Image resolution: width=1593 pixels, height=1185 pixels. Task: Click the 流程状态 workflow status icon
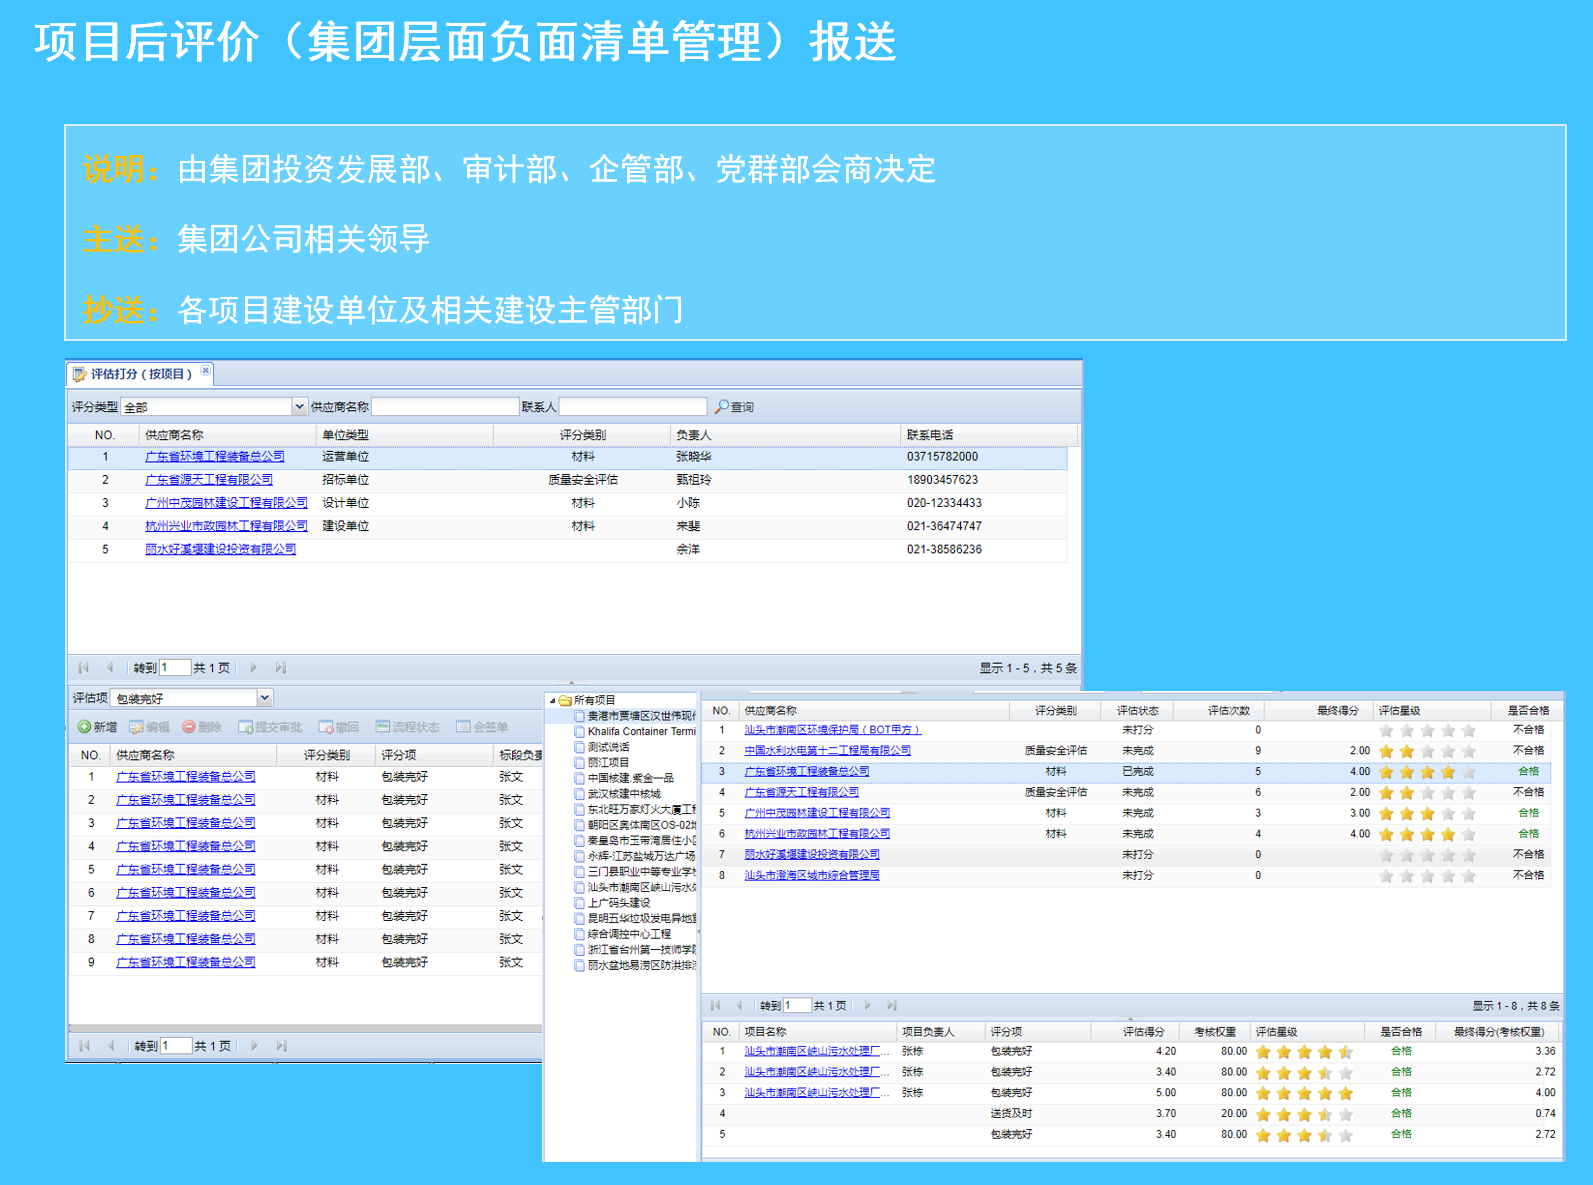[382, 727]
